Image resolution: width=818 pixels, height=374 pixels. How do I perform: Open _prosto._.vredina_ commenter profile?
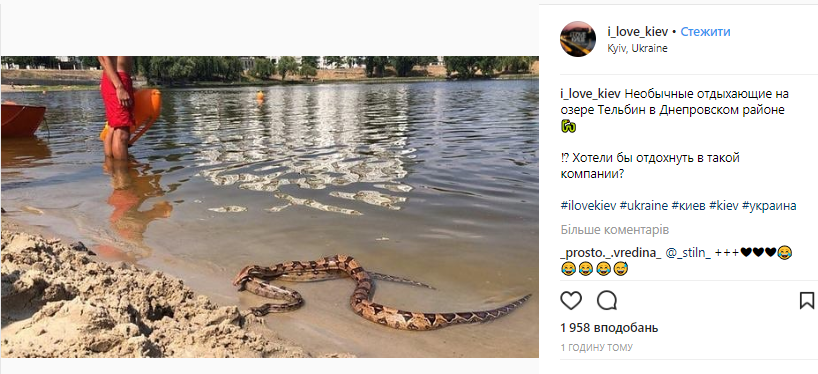pyautogui.click(x=611, y=254)
